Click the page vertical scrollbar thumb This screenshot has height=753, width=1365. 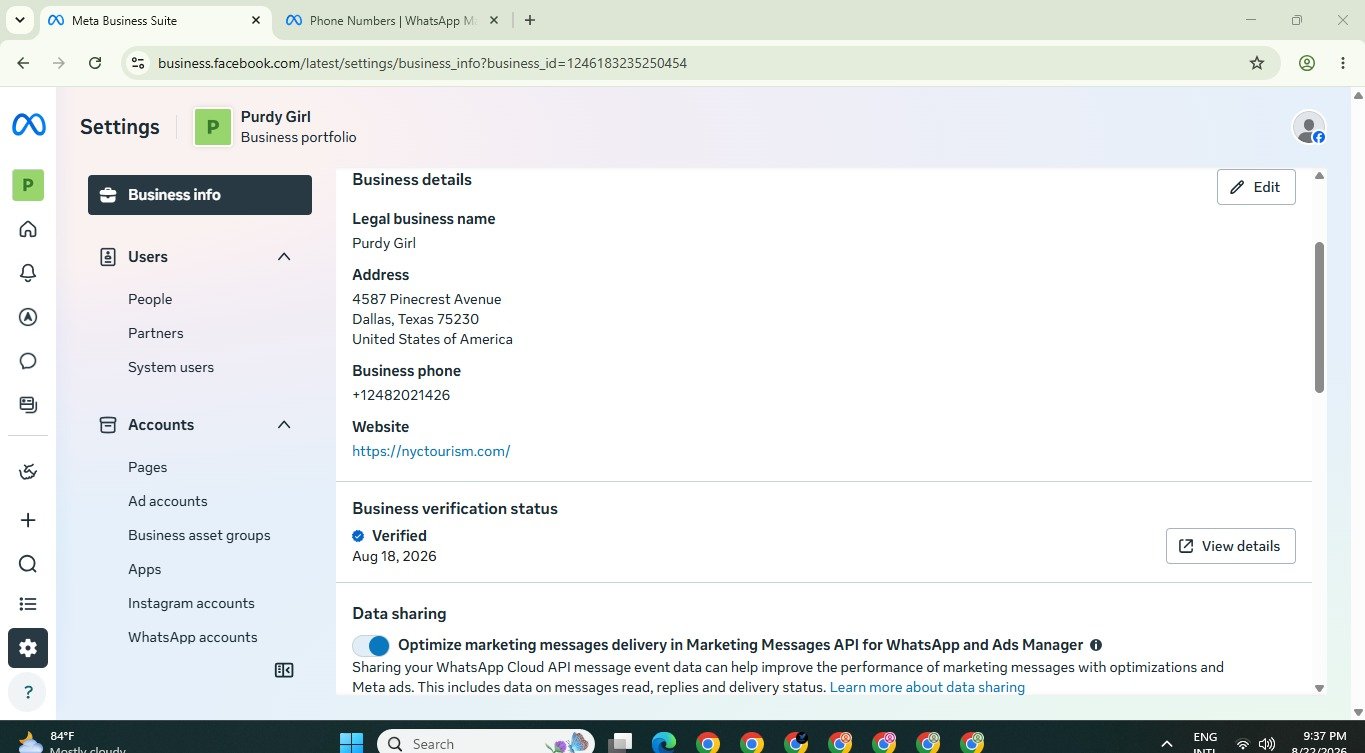[1319, 317]
